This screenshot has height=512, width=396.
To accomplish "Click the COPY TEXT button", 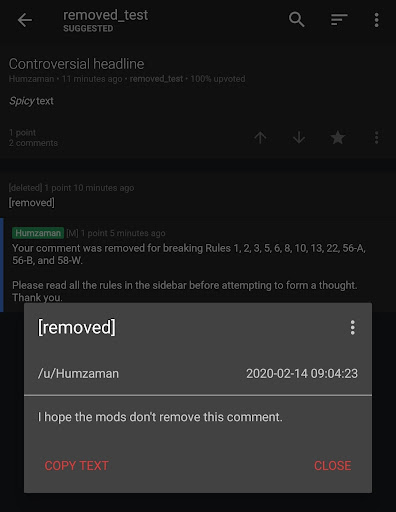I will pyautogui.click(x=77, y=465).
